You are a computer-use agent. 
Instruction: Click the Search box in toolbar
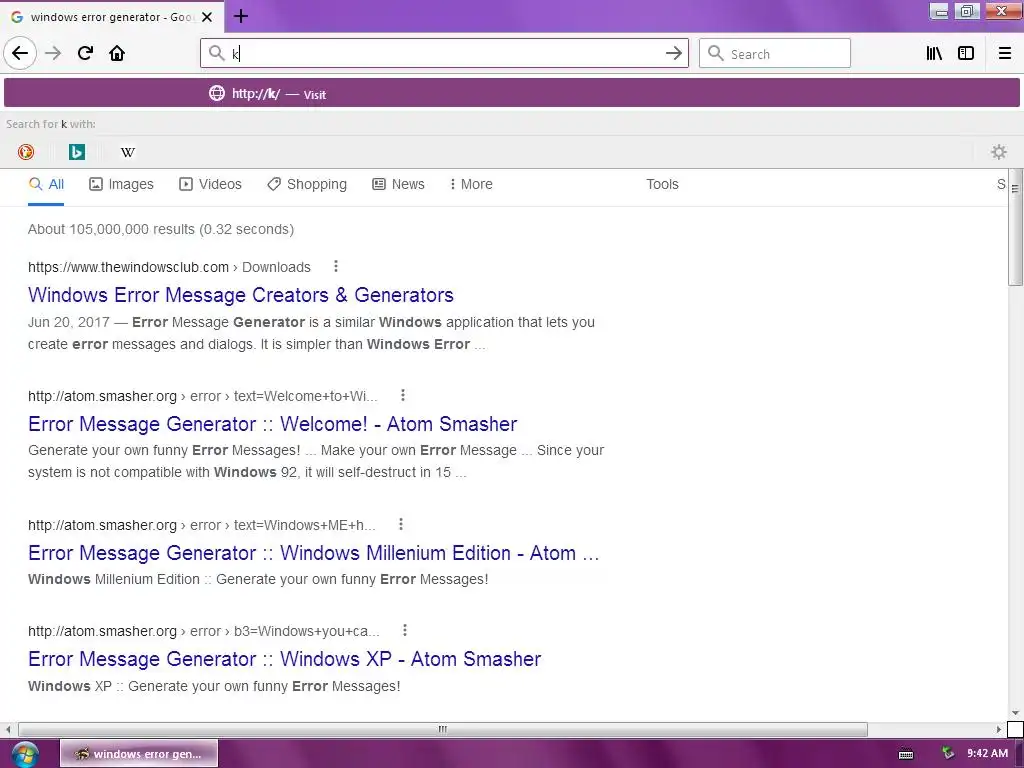775,53
